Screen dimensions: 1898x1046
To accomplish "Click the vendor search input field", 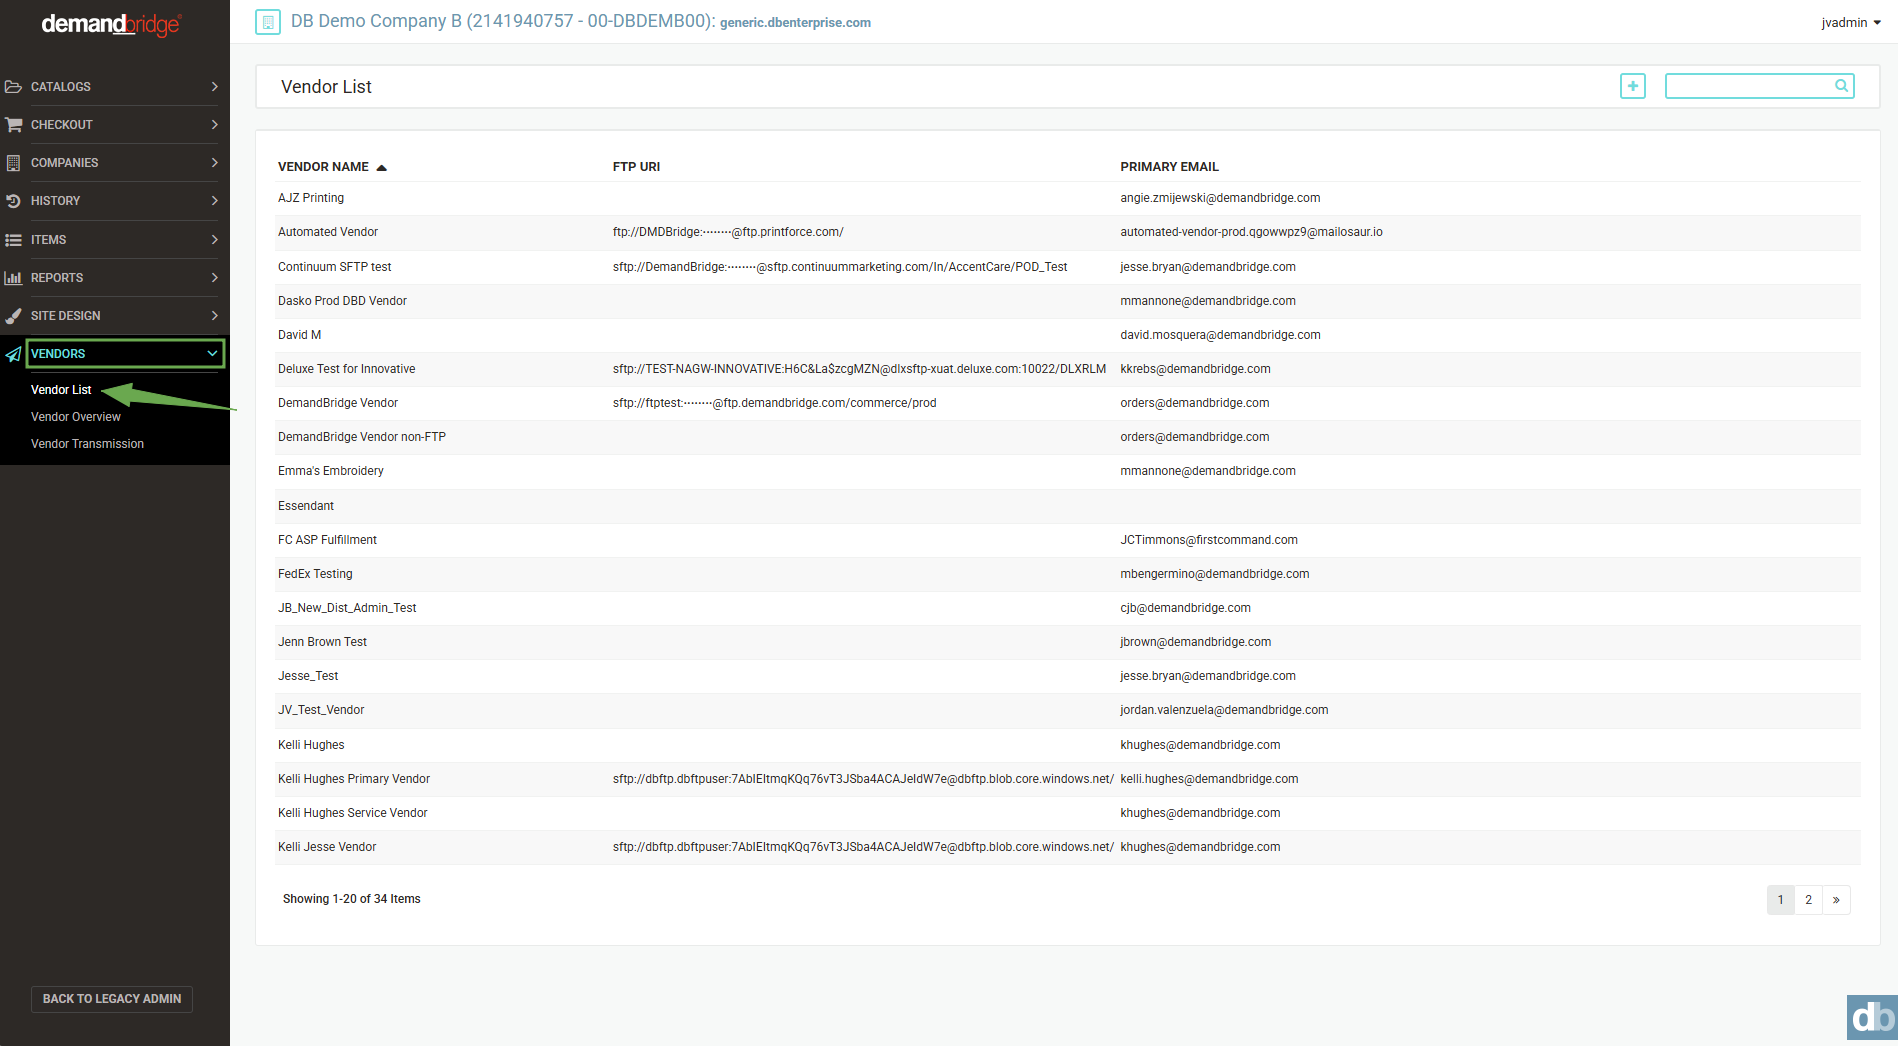I will pyautogui.click(x=1759, y=86).
